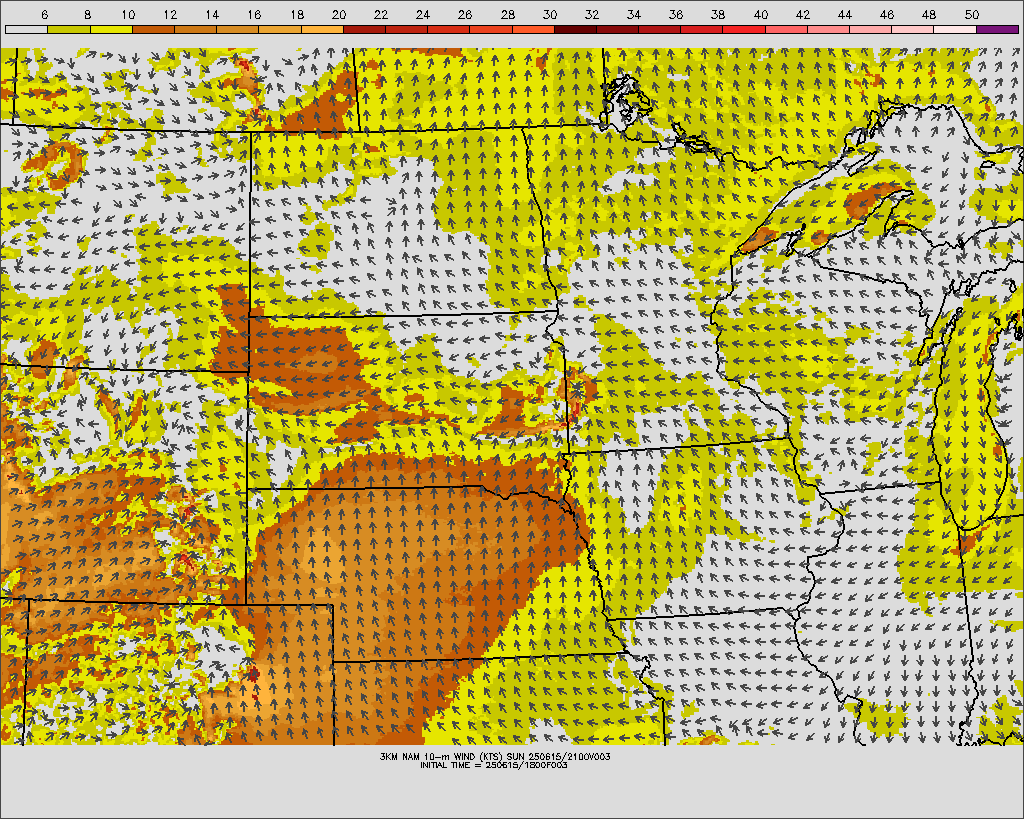Click the swatch between 44 and 46

(x=871, y=29)
